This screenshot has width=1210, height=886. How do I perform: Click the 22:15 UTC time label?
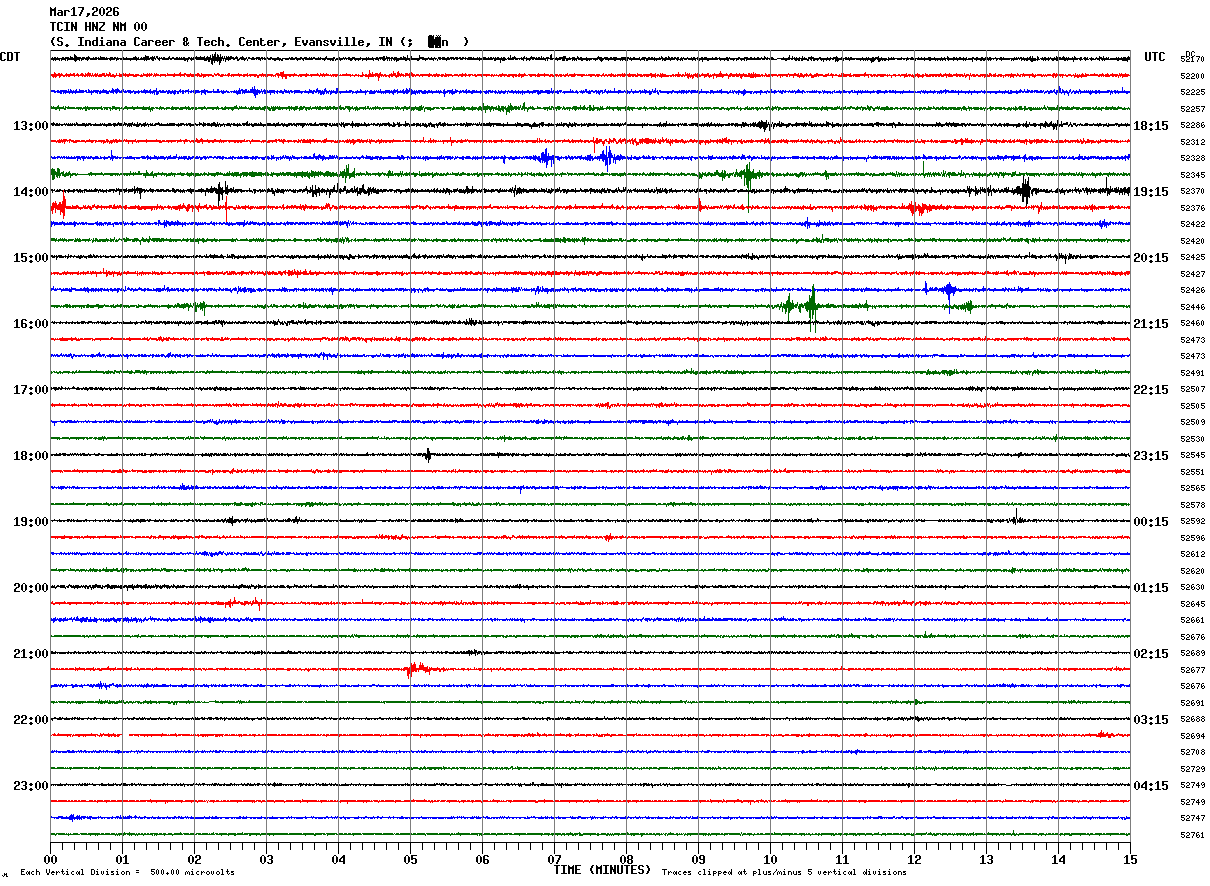(1151, 390)
